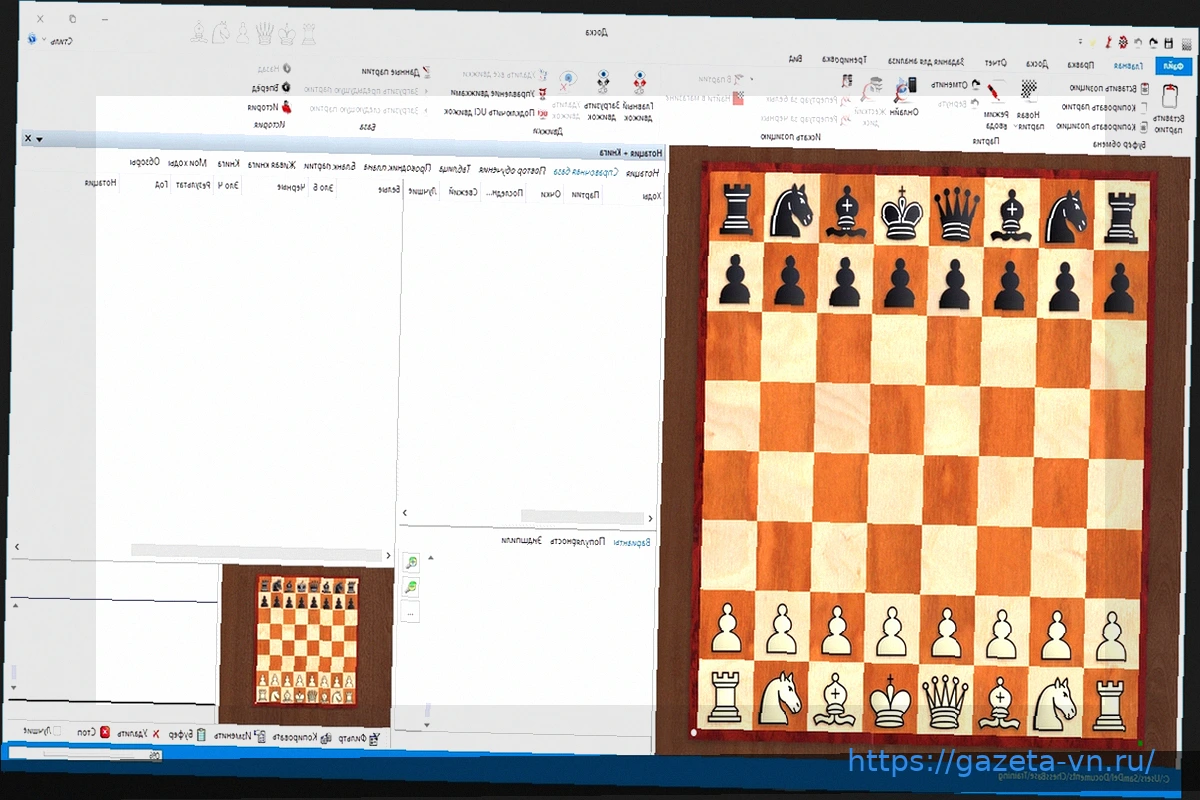The height and width of the screenshot is (800, 1200).
Task: Click the Режим ввода (Input mode) icon
Action: point(996,93)
